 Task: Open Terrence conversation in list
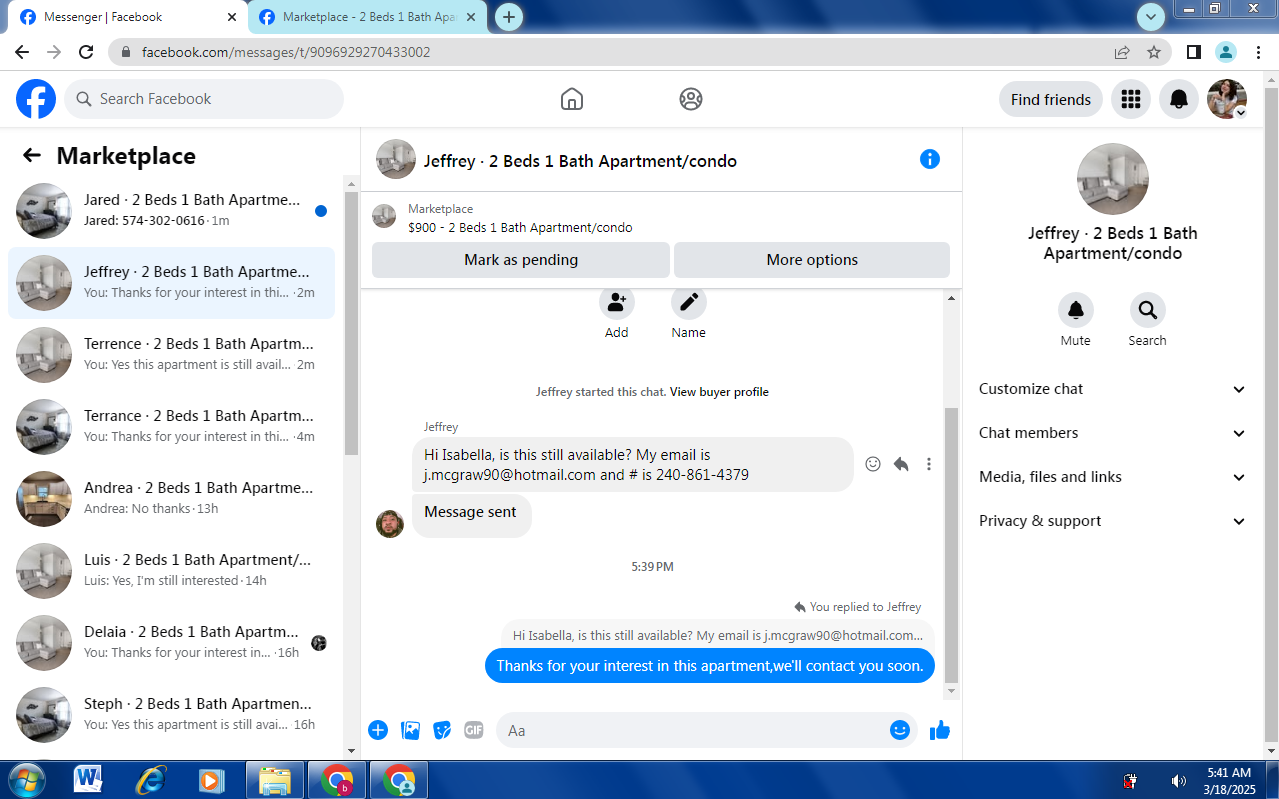point(172,355)
